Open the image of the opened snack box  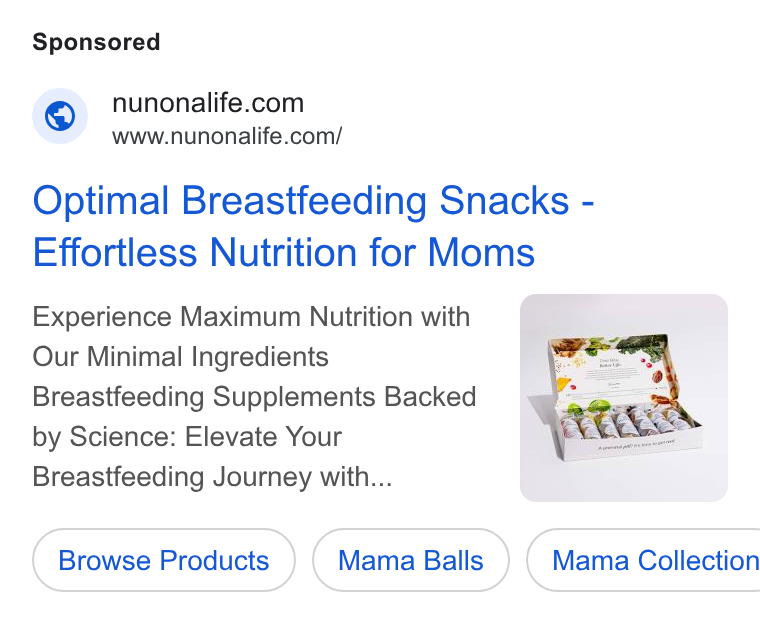[x=624, y=398]
